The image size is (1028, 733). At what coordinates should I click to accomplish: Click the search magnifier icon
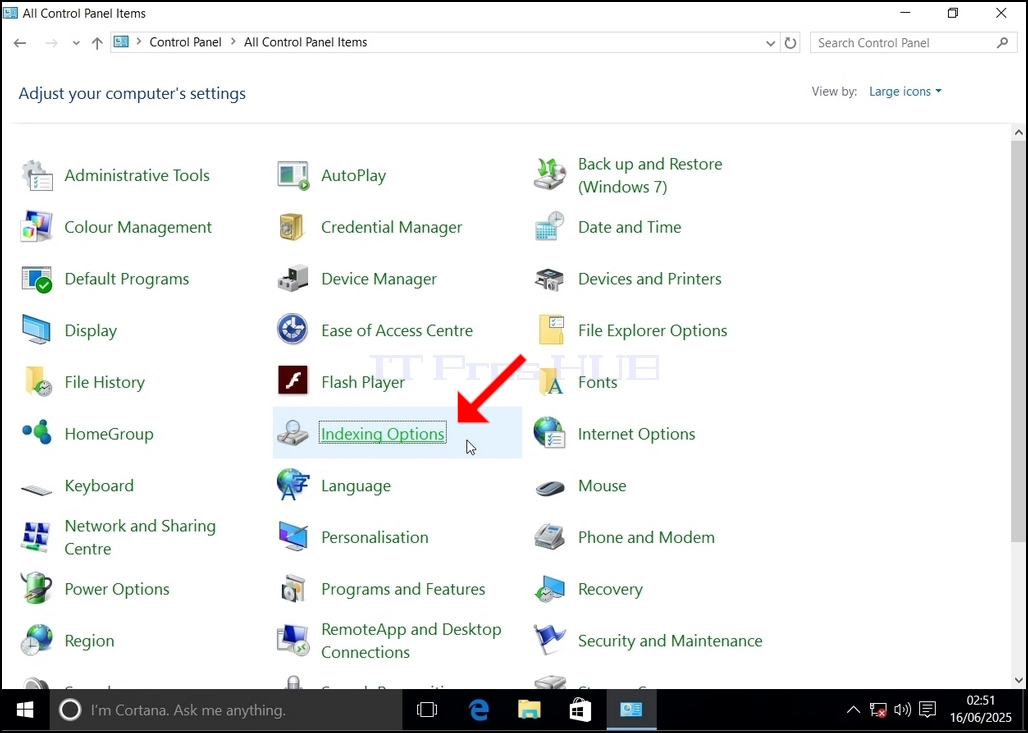[x=1002, y=43]
